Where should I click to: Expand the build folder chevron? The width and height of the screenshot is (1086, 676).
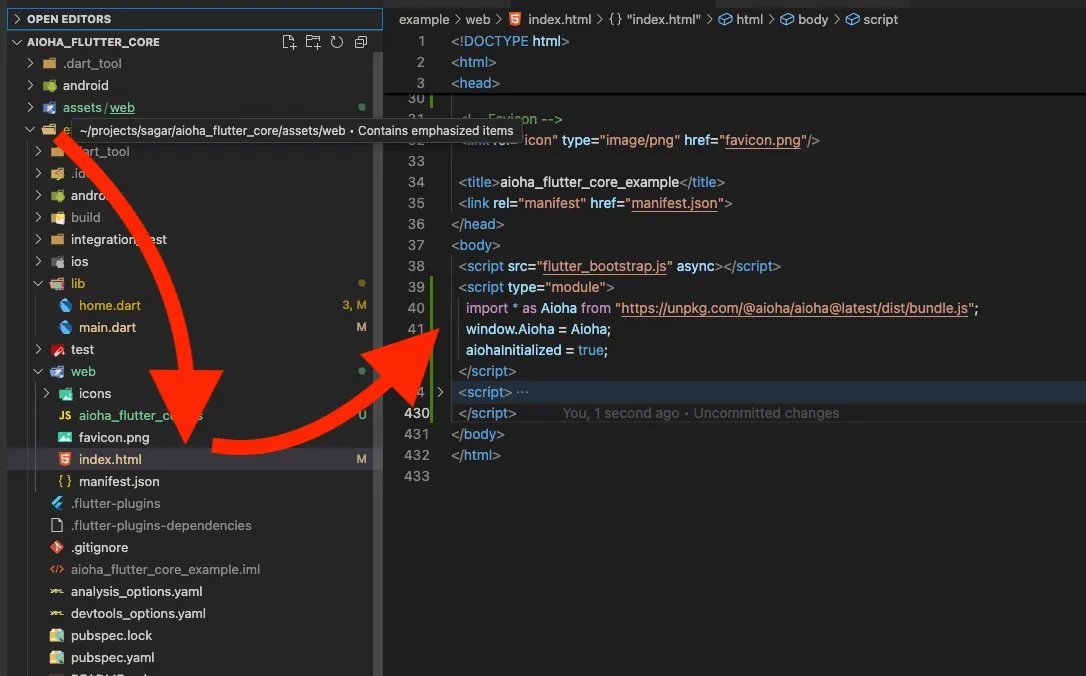point(38,217)
